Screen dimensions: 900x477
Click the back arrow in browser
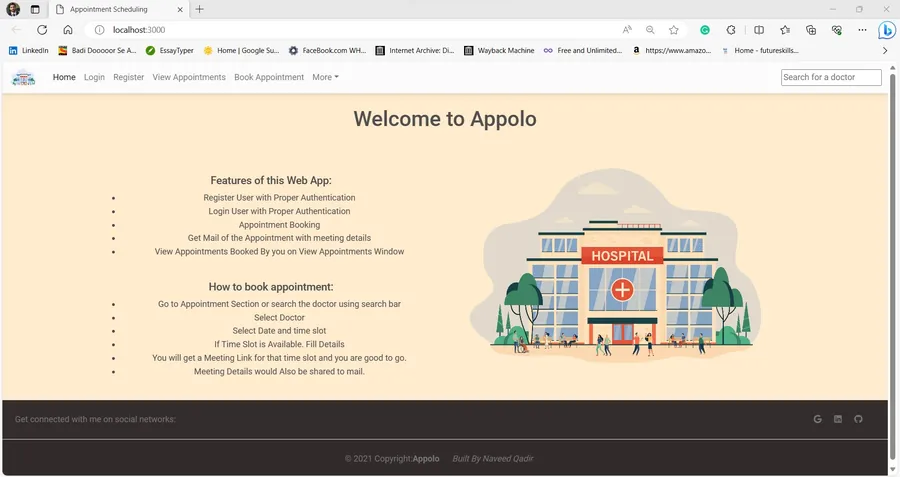tap(16, 30)
